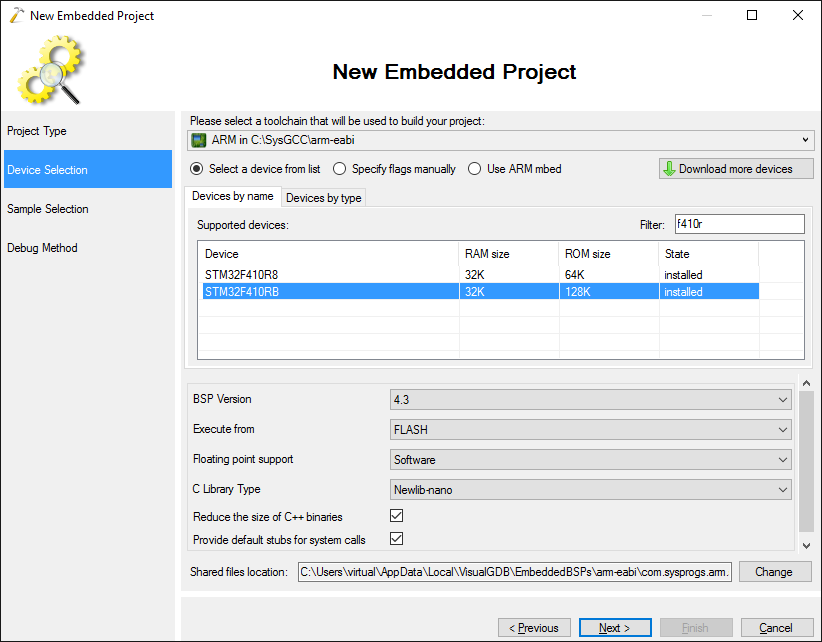Open the BSP Version dropdown
The height and width of the screenshot is (642, 822).
point(590,399)
